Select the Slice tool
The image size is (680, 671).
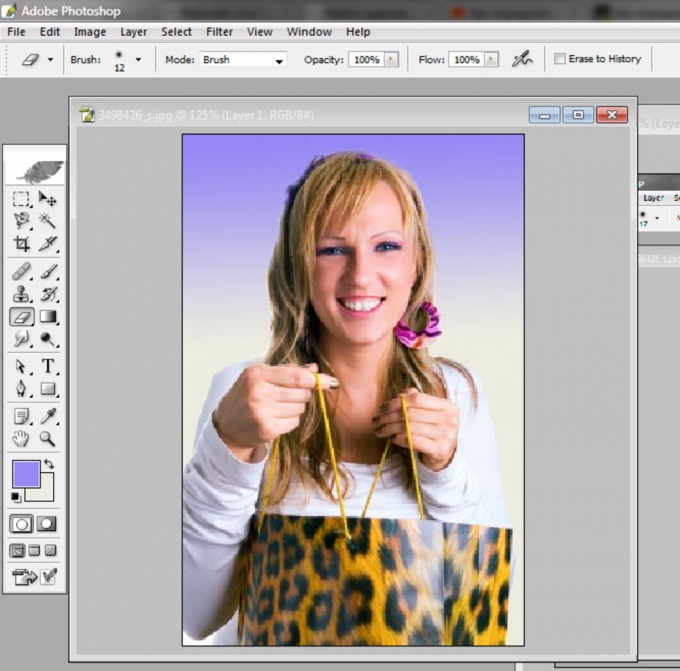(48, 243)
